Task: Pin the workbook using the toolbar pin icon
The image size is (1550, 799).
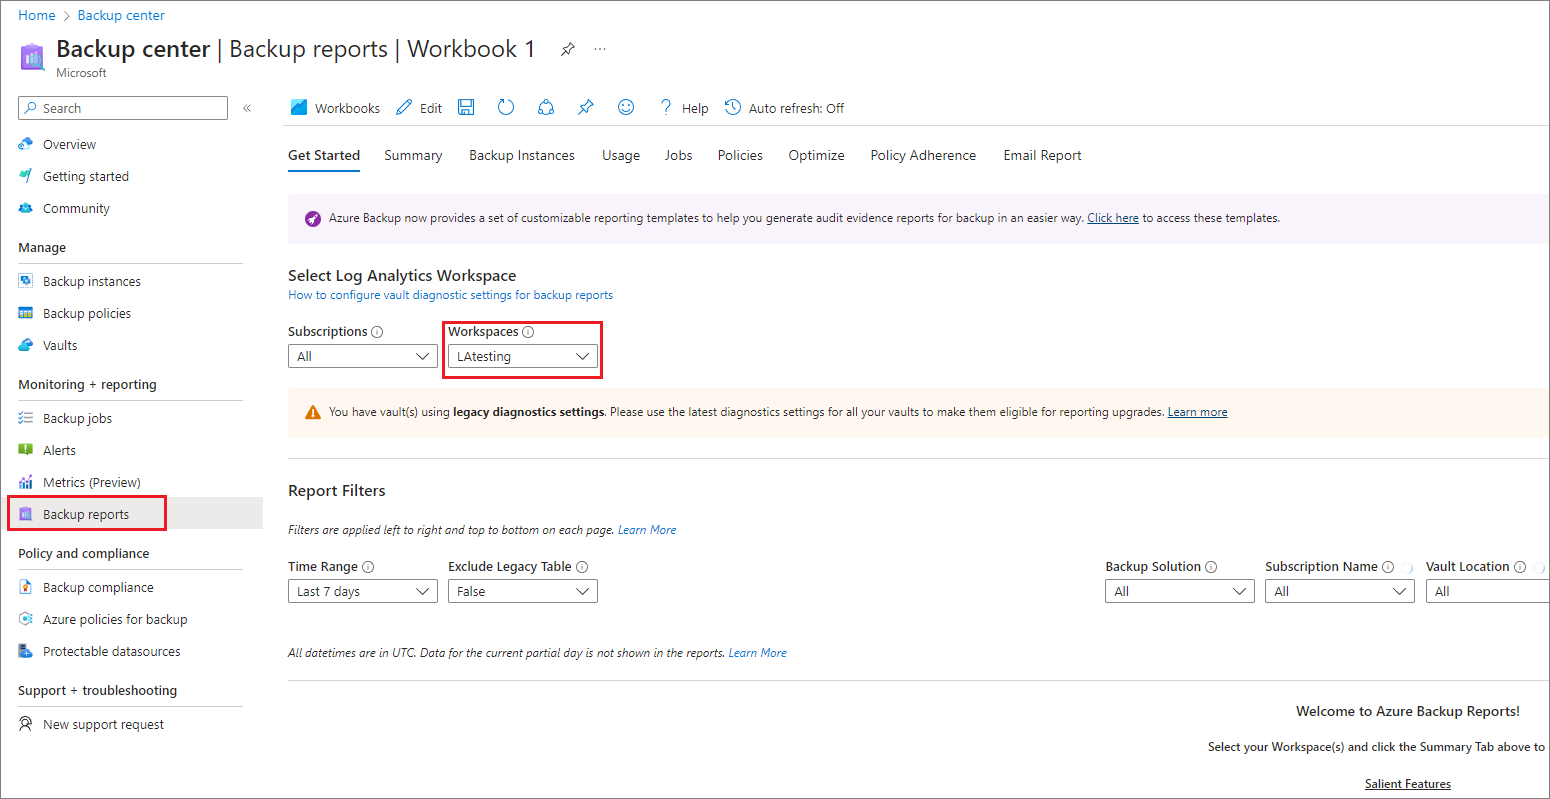Action: click(x=586, y=107)
